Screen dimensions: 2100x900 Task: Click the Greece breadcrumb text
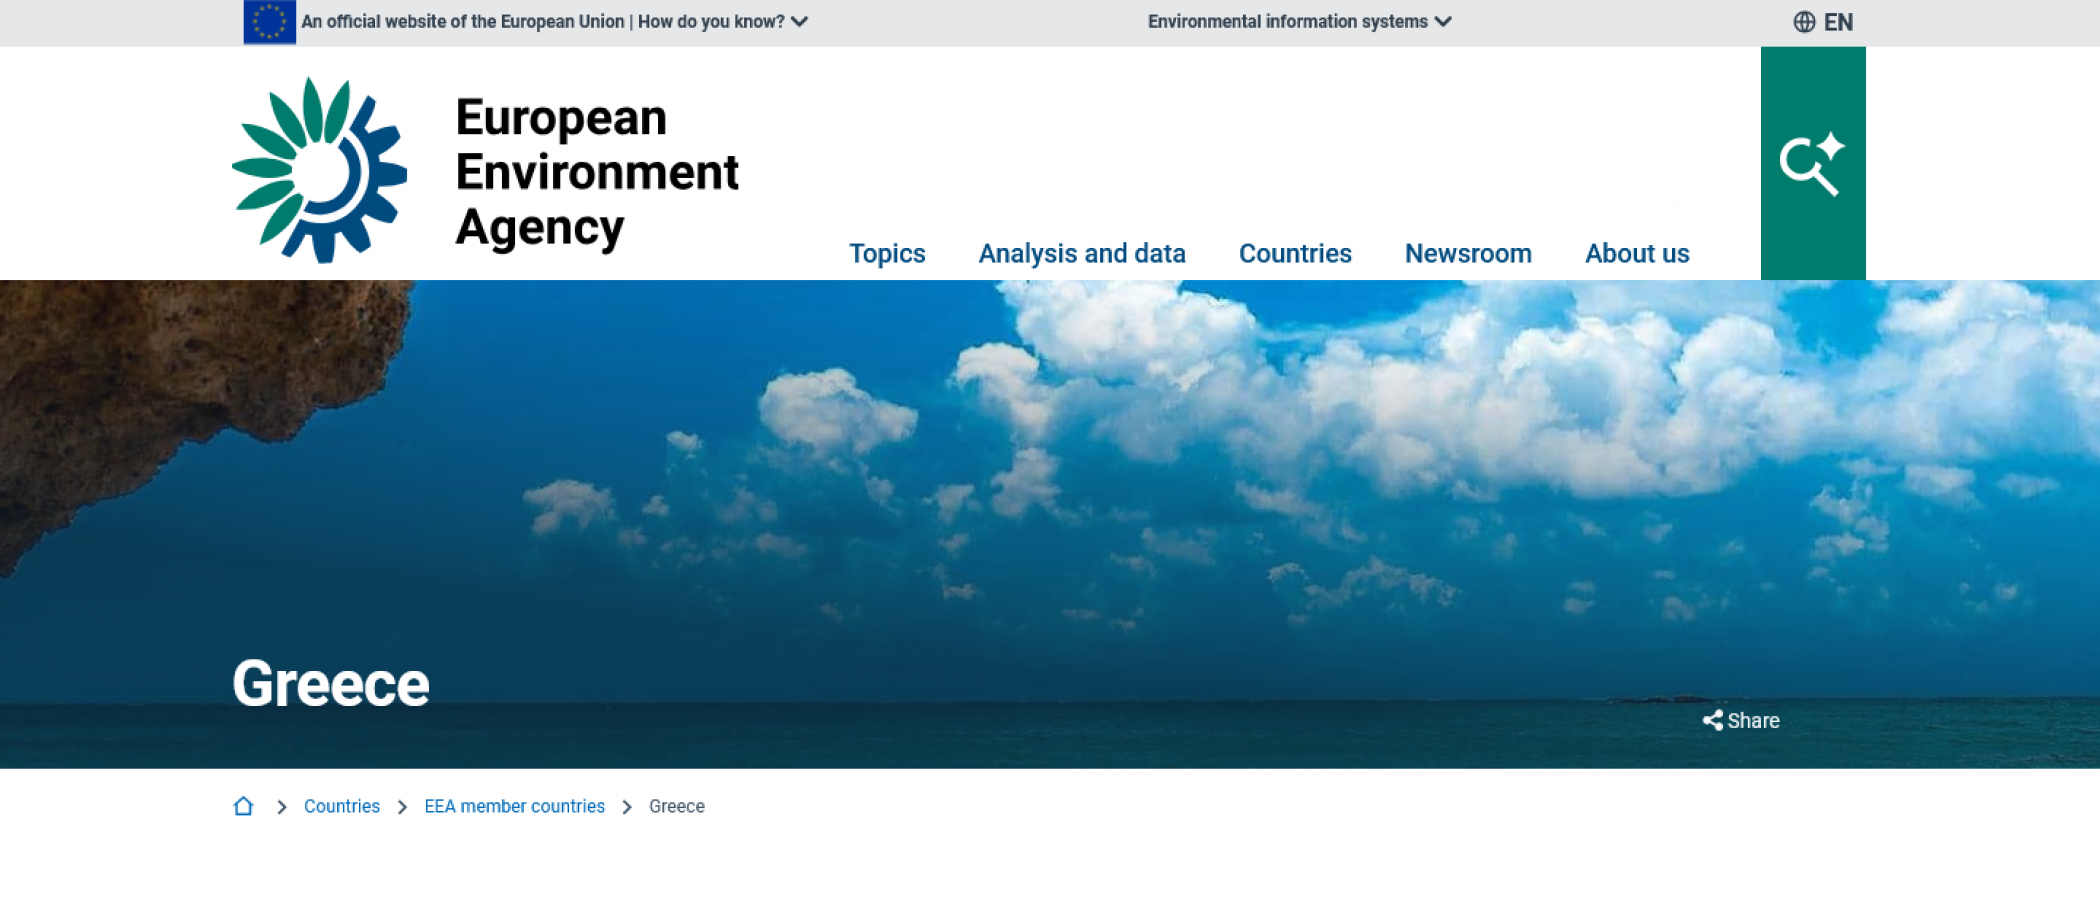coord(677,806)
